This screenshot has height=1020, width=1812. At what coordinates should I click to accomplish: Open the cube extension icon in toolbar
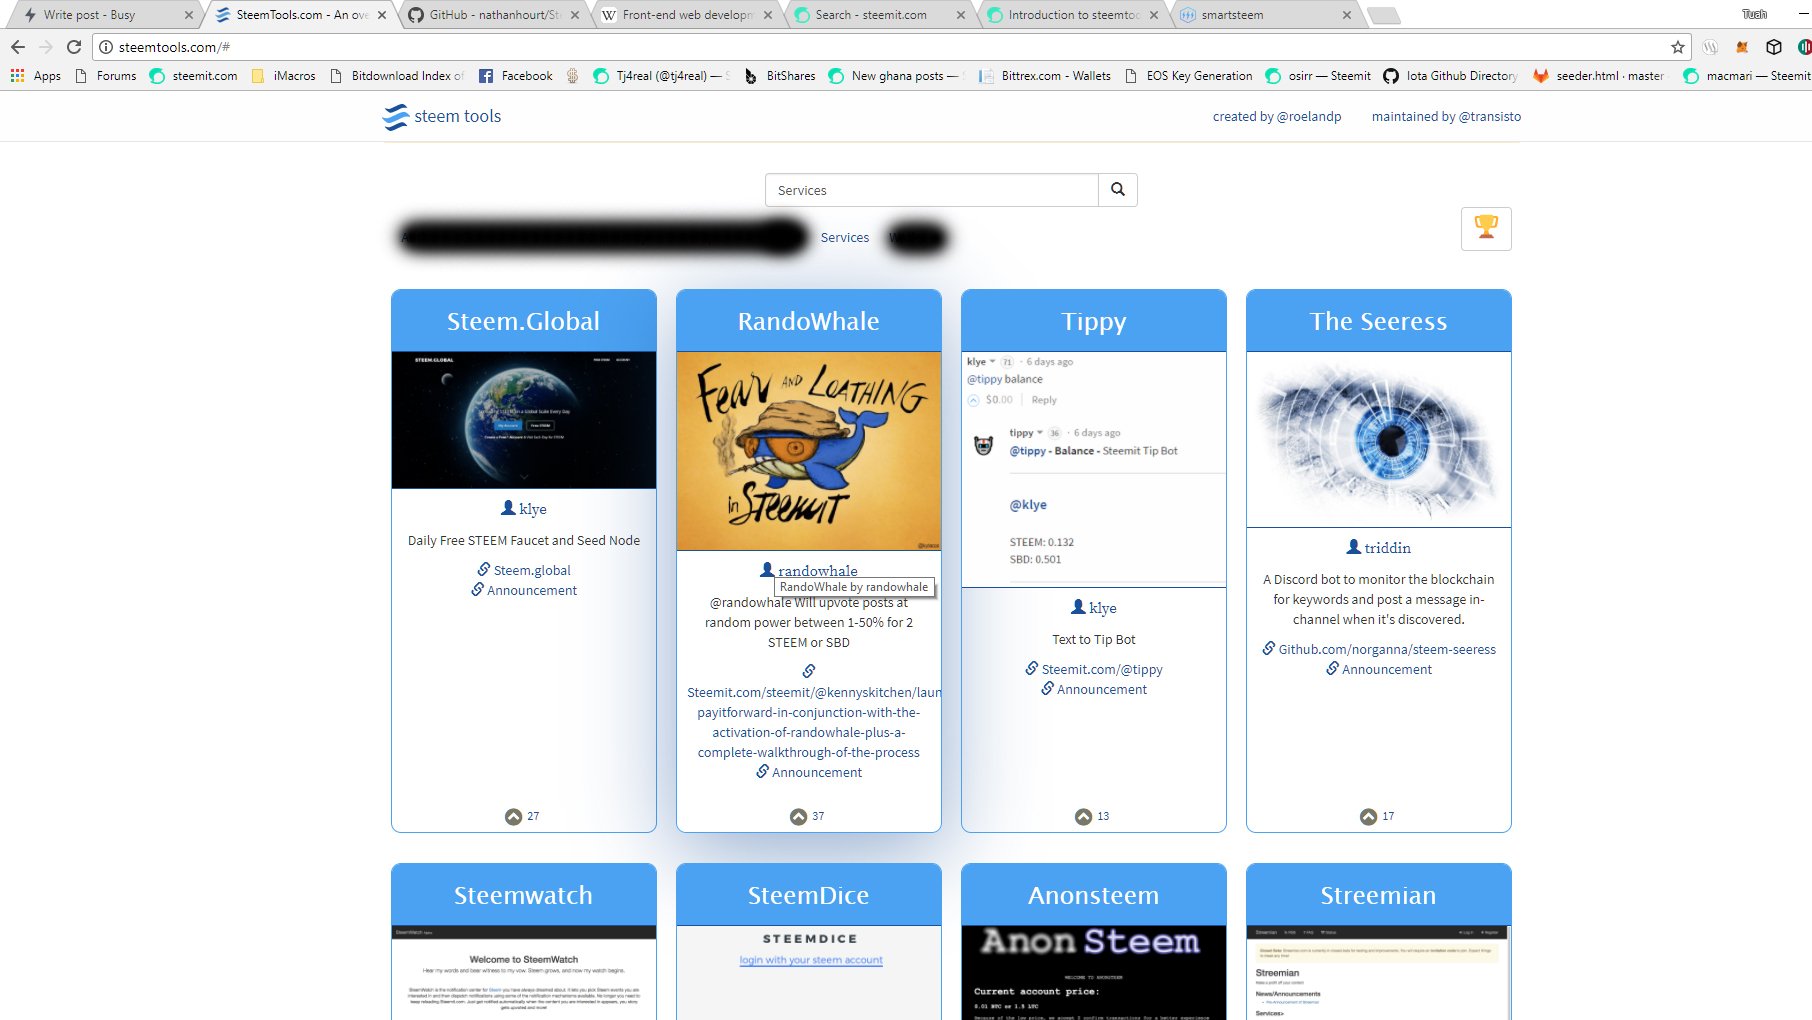tap(1774, 47)
